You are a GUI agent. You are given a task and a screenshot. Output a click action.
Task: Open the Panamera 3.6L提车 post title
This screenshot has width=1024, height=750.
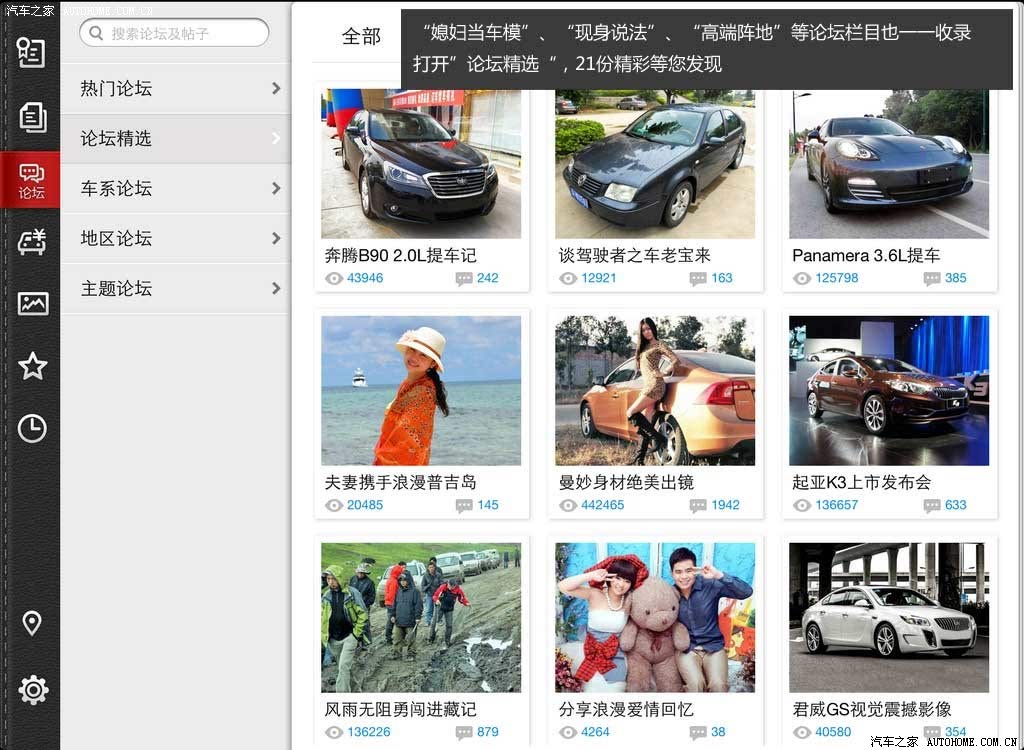(x=866, y=255)
